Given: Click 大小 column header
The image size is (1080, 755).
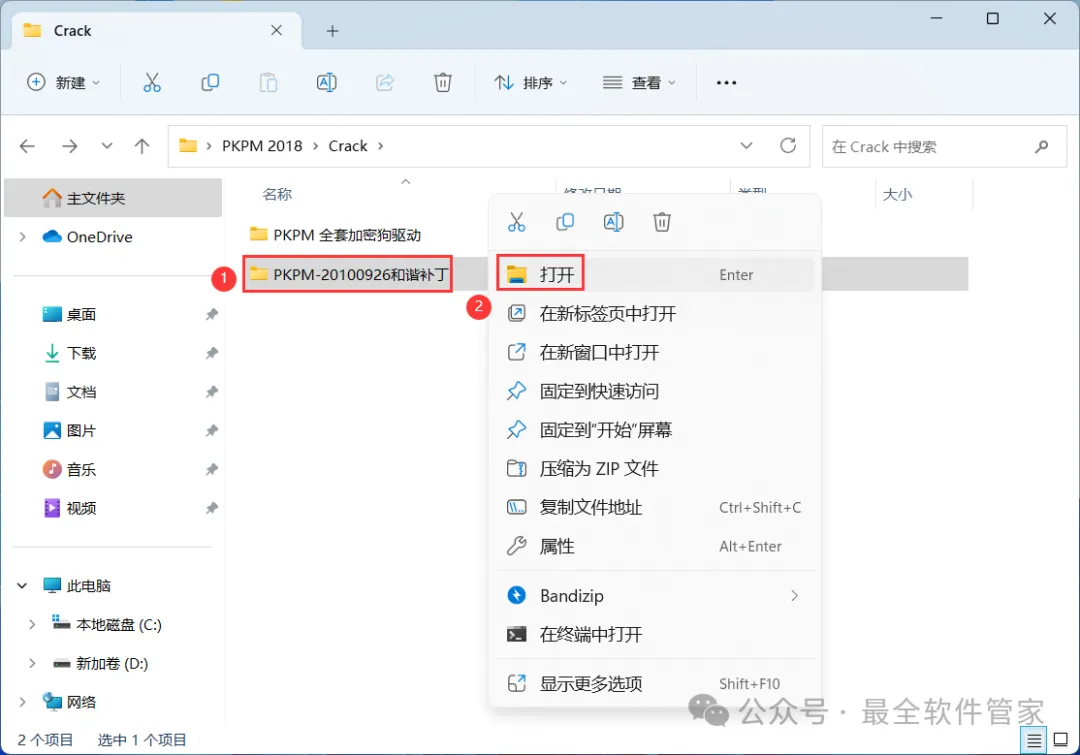Looking at the screenshot, I should (x=897, y=194).
